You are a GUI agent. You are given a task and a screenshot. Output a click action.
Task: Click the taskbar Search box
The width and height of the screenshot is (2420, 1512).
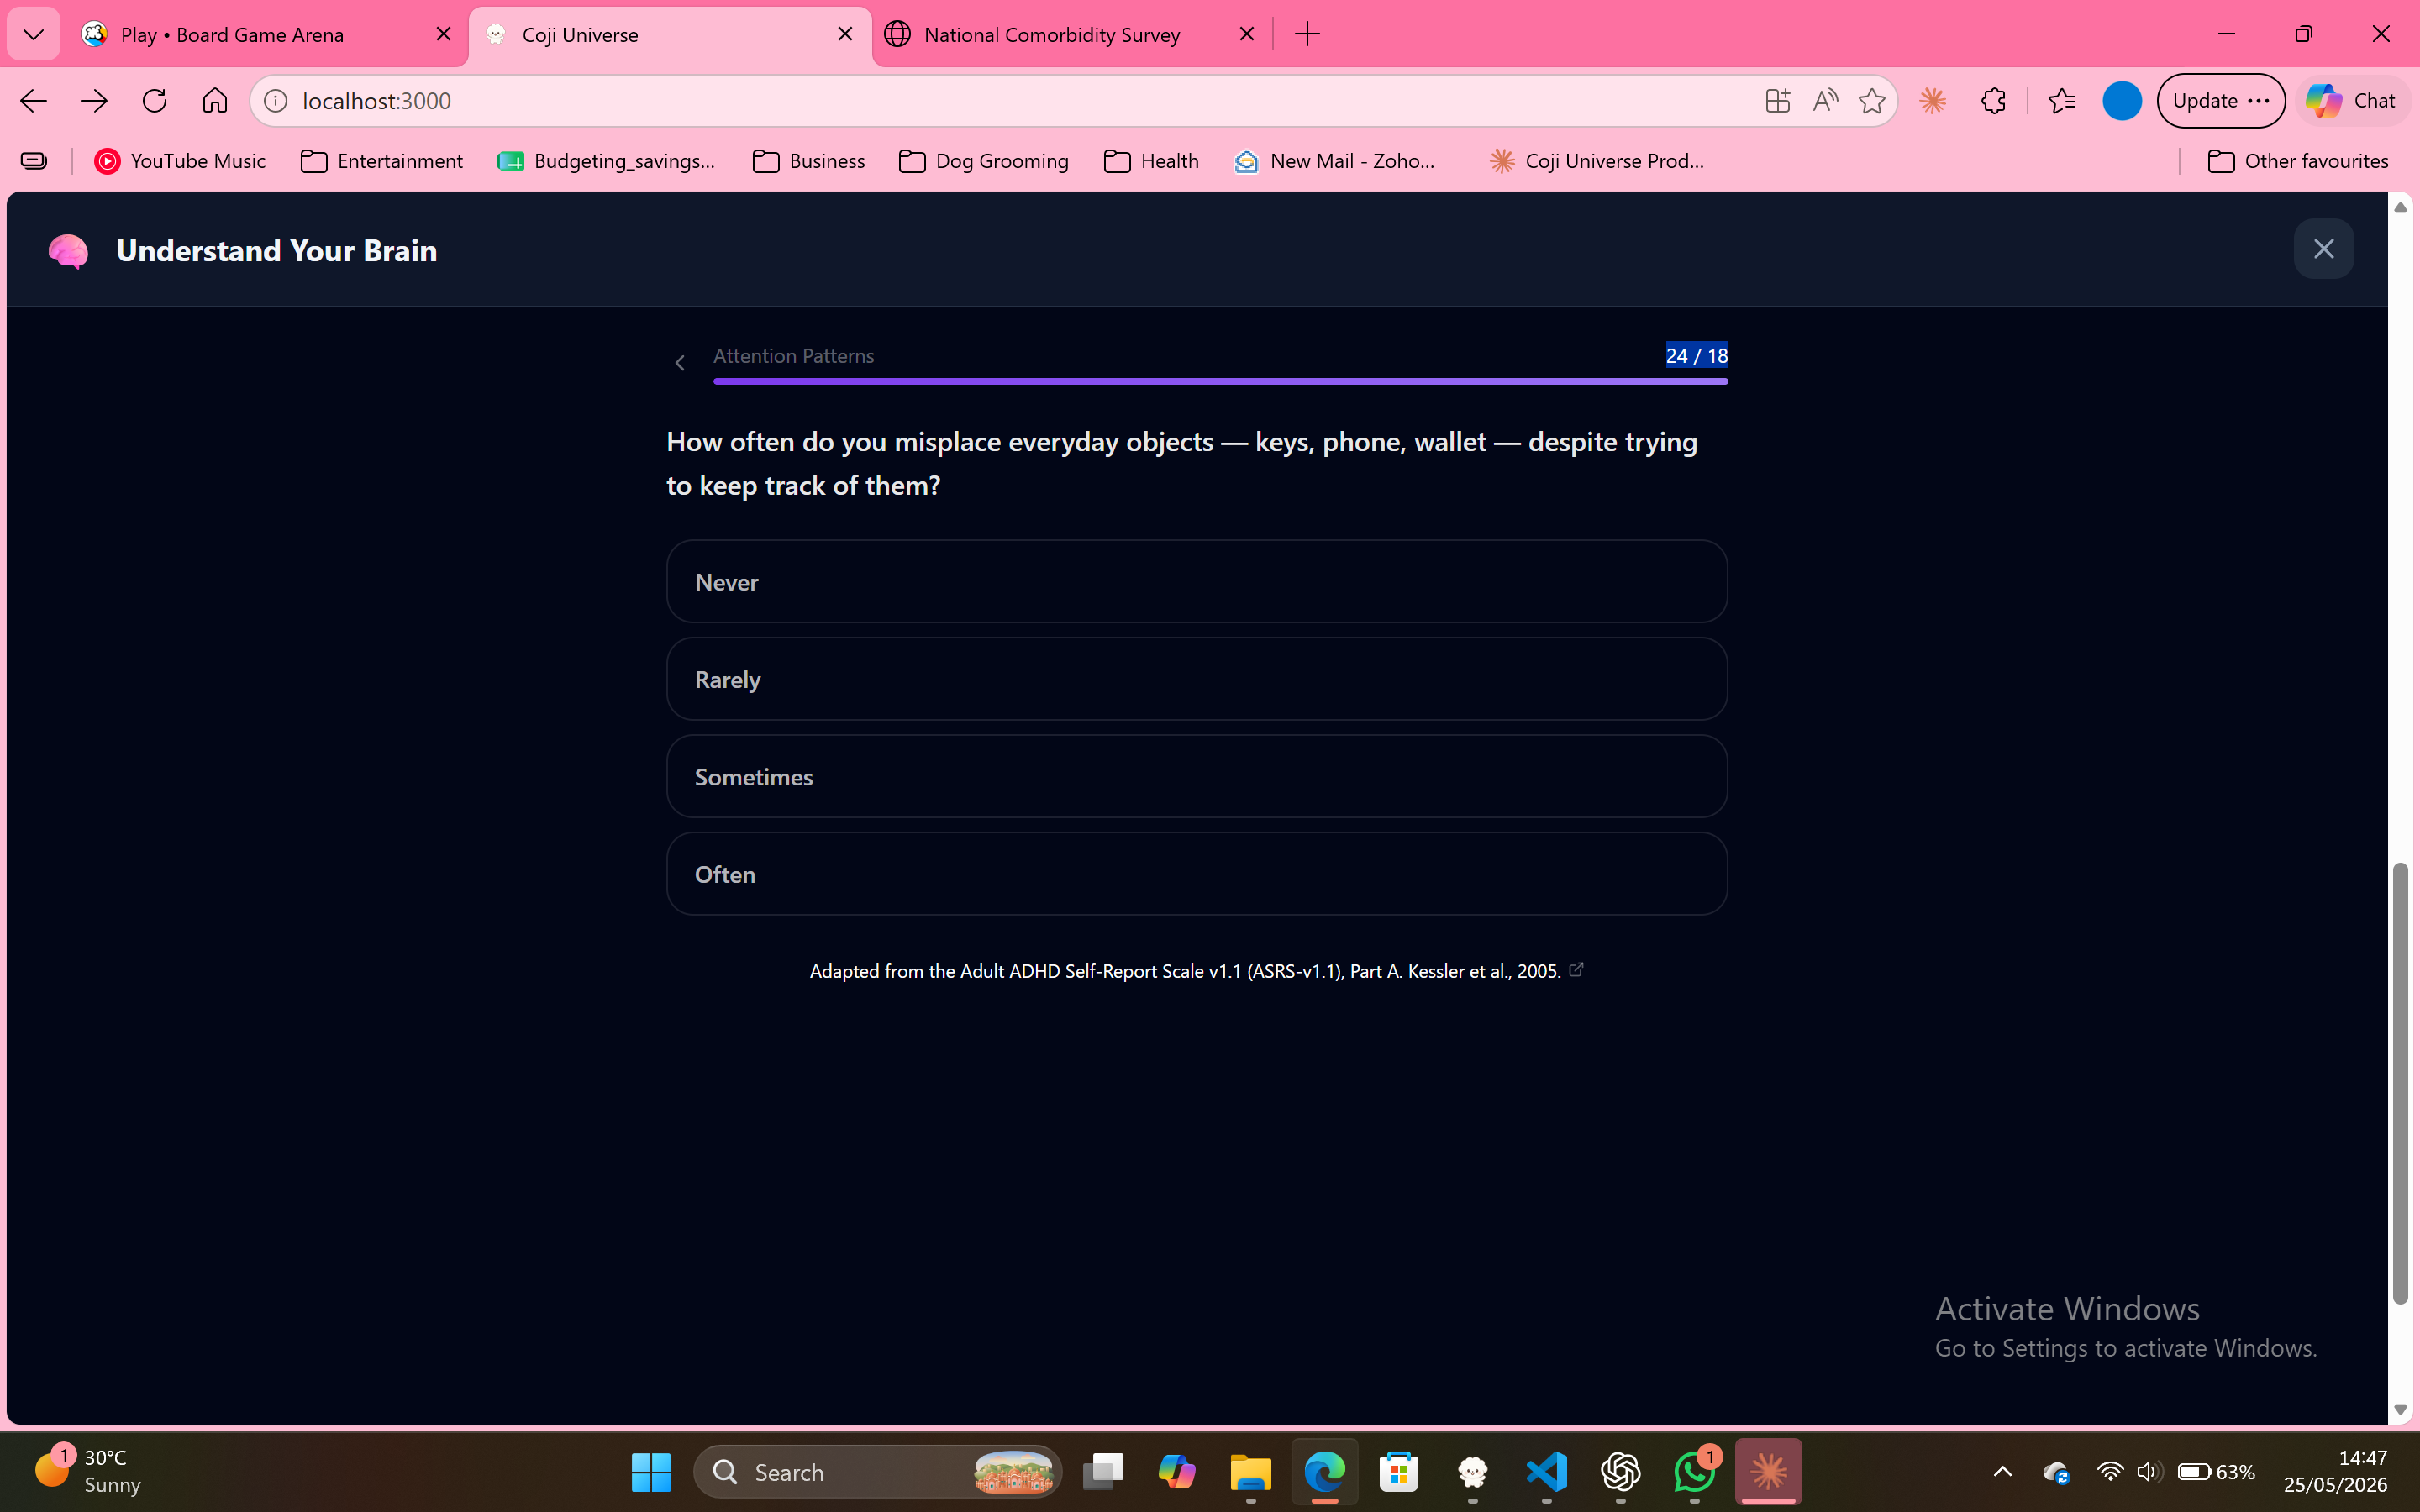pyautogui.click(x=878, y=1472)
